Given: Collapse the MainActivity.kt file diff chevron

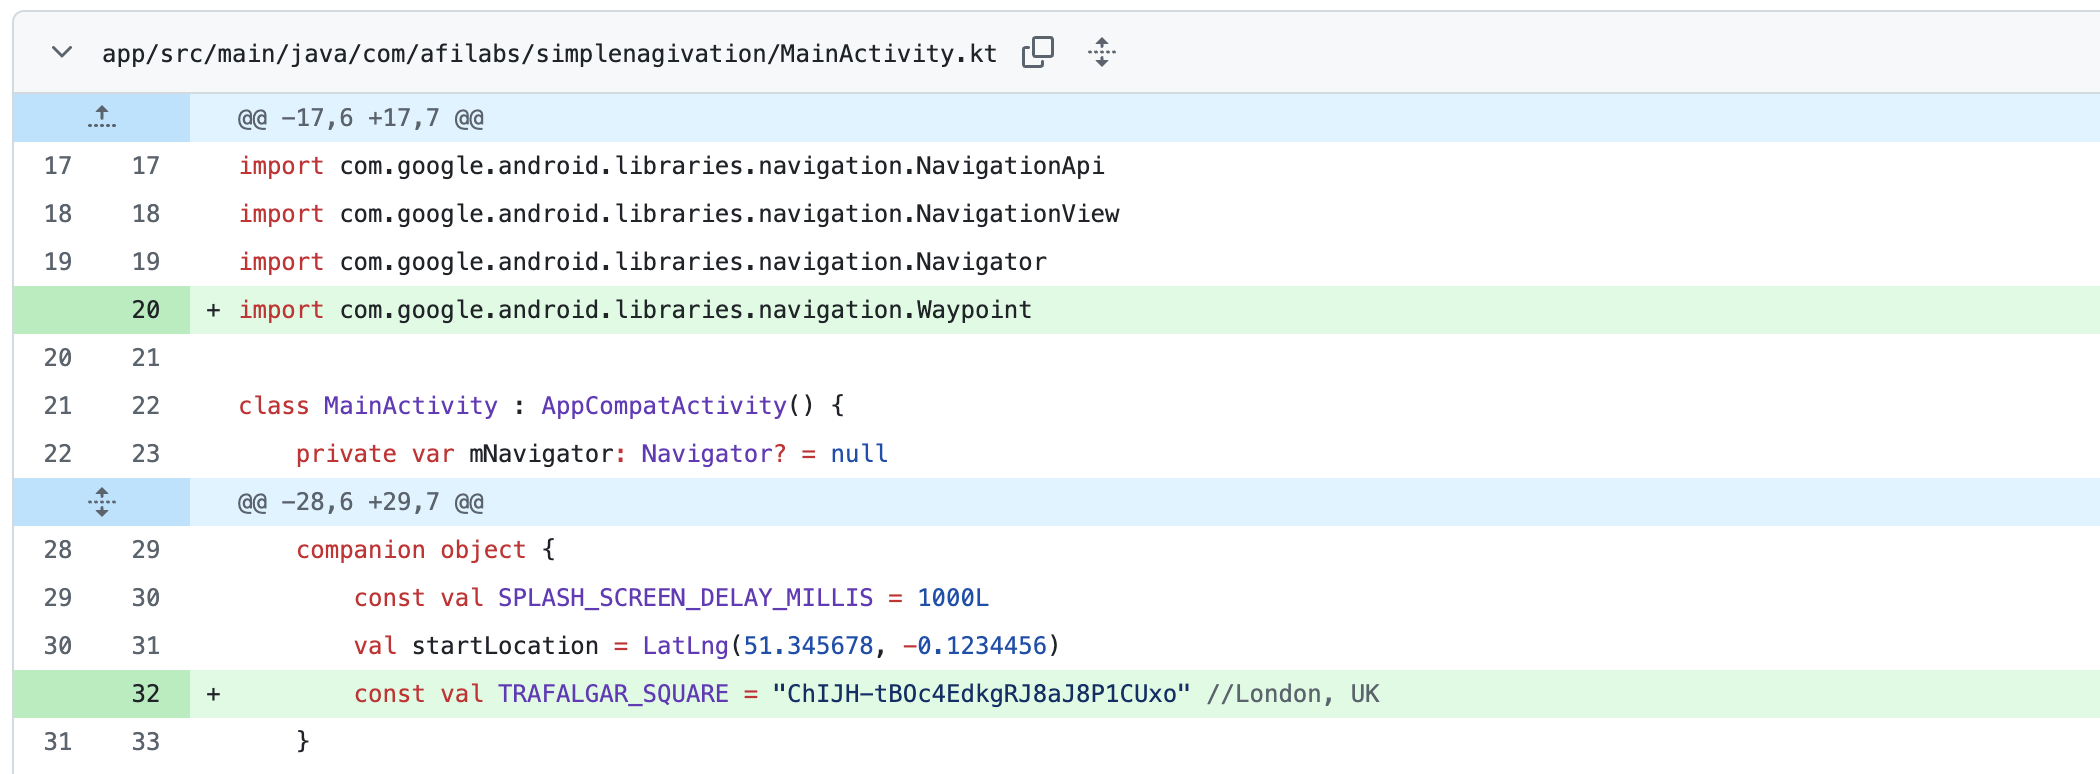Looking at the screenshot, I should (62, 52).
